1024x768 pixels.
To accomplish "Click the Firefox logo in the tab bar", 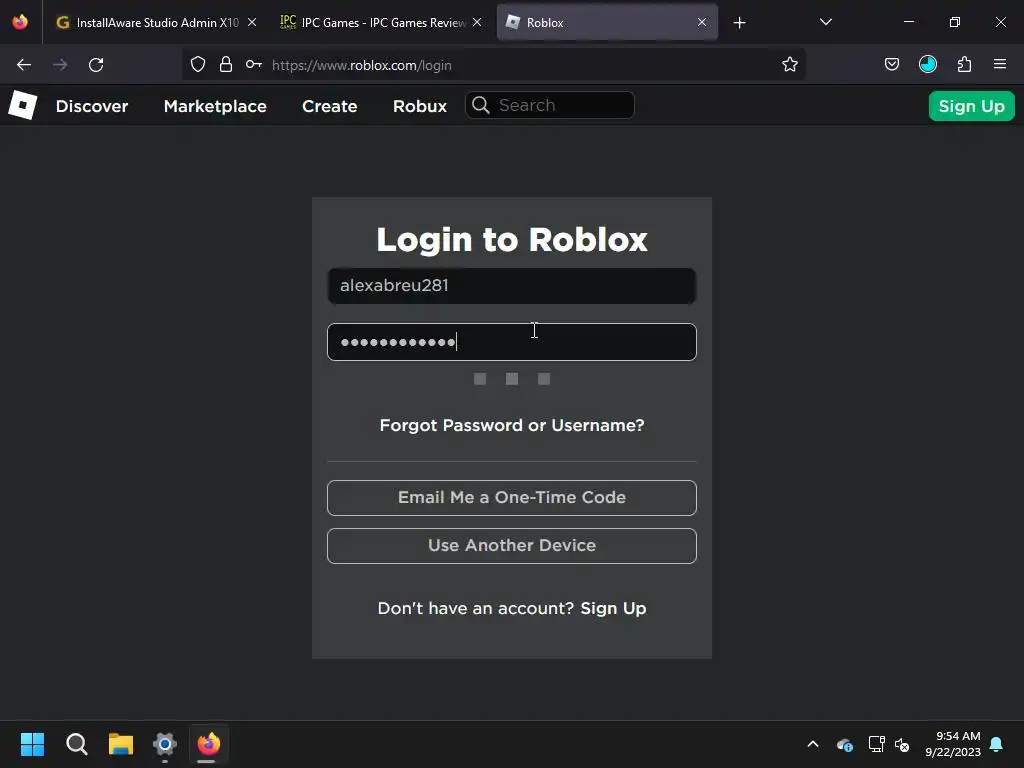I will pos(20,22).
